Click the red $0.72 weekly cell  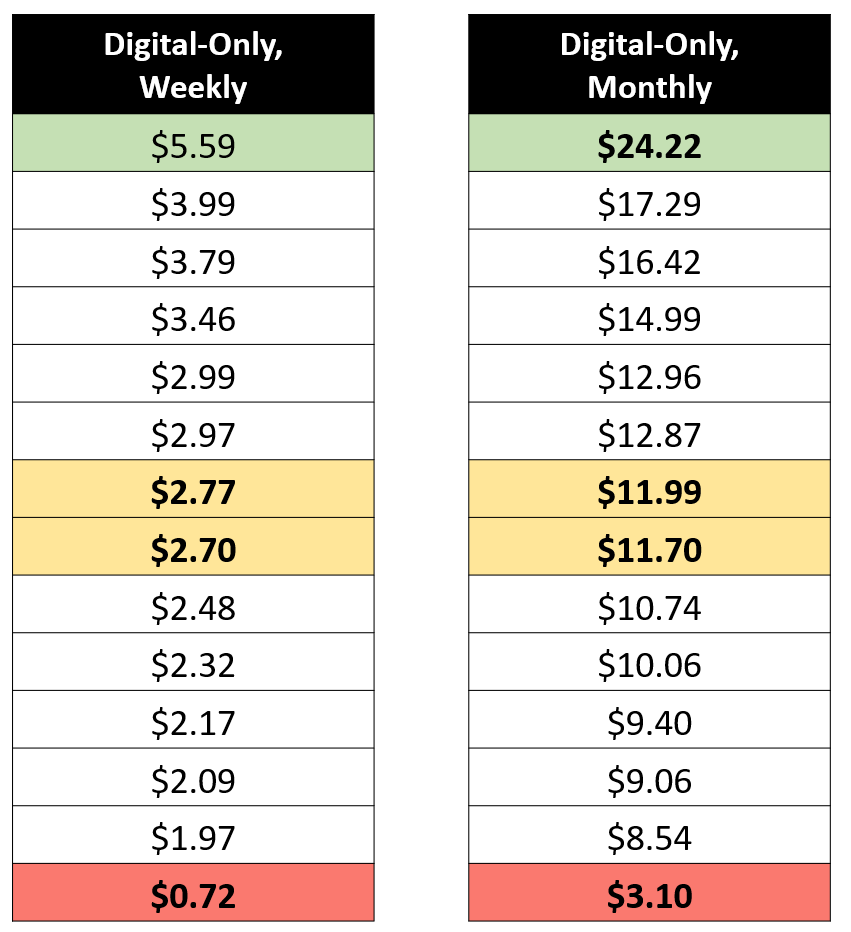193,896
